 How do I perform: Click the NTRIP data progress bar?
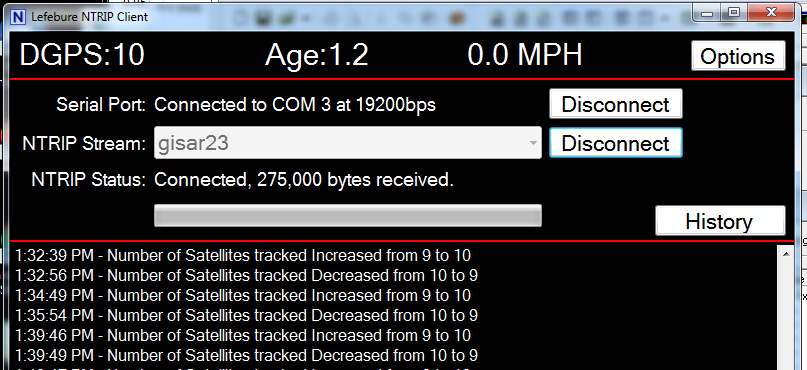pyautogui.click(x=347, y=216)
